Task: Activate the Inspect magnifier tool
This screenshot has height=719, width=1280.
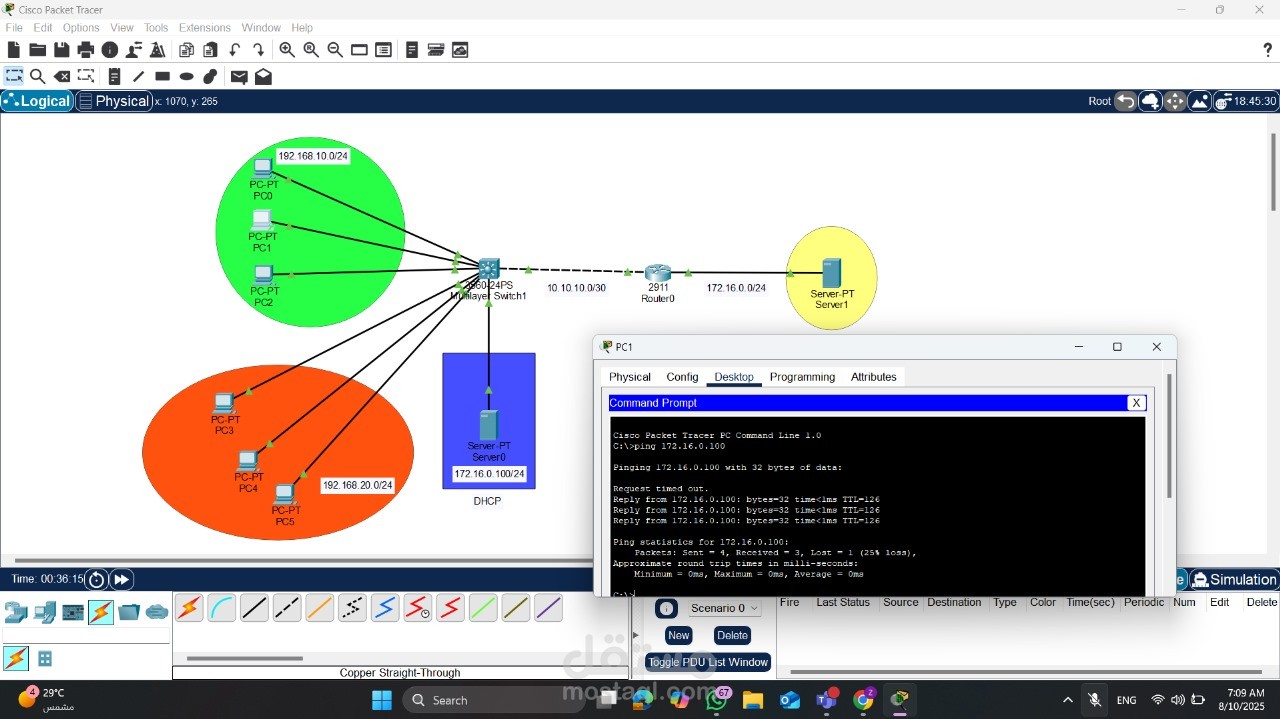Action: point(38,76)
